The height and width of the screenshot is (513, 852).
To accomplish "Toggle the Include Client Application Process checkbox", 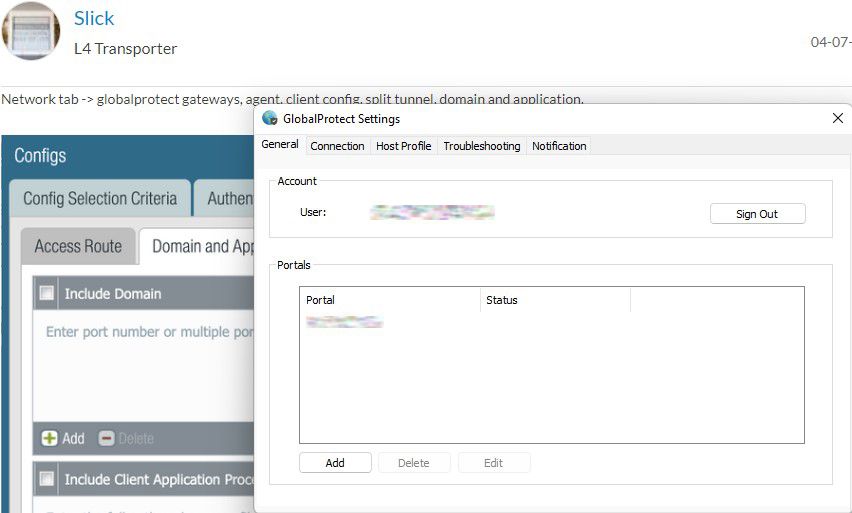I will 47,479.
